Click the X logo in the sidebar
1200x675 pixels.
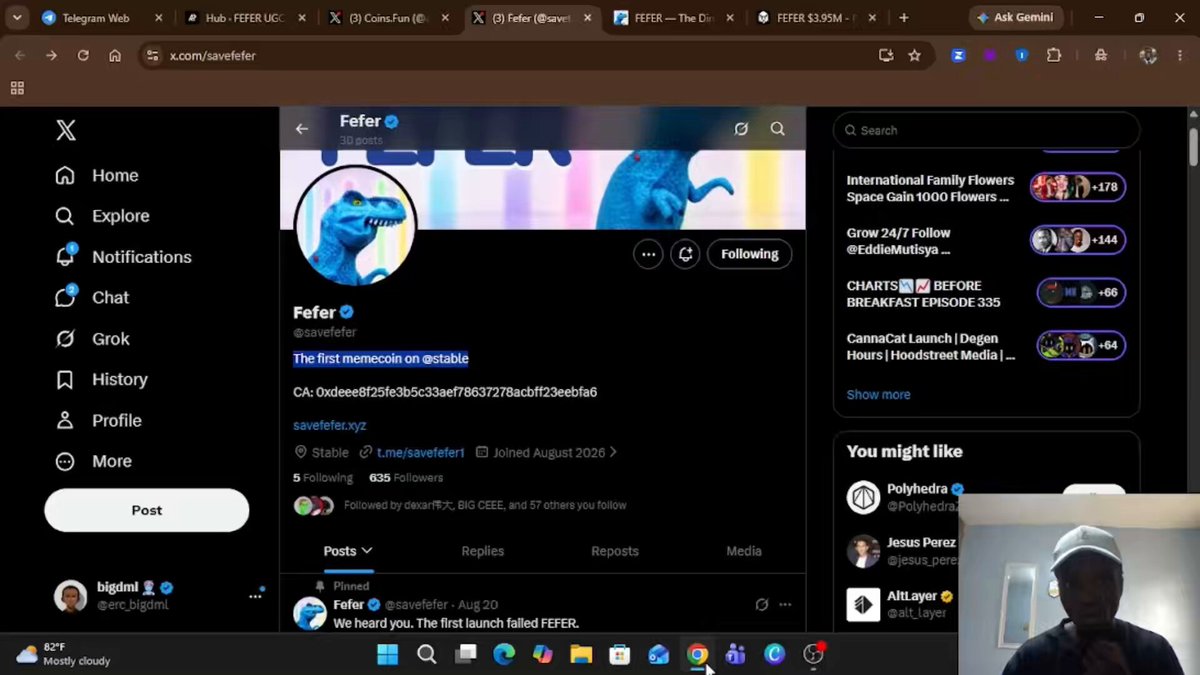pos(66,130)
